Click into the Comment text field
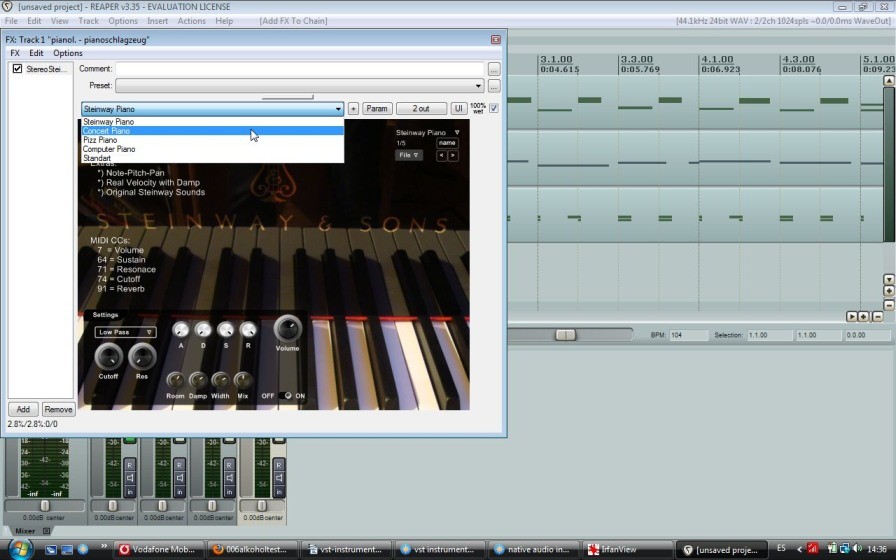Viewport: 896px width, 560px height. click(x=299, y=69)
